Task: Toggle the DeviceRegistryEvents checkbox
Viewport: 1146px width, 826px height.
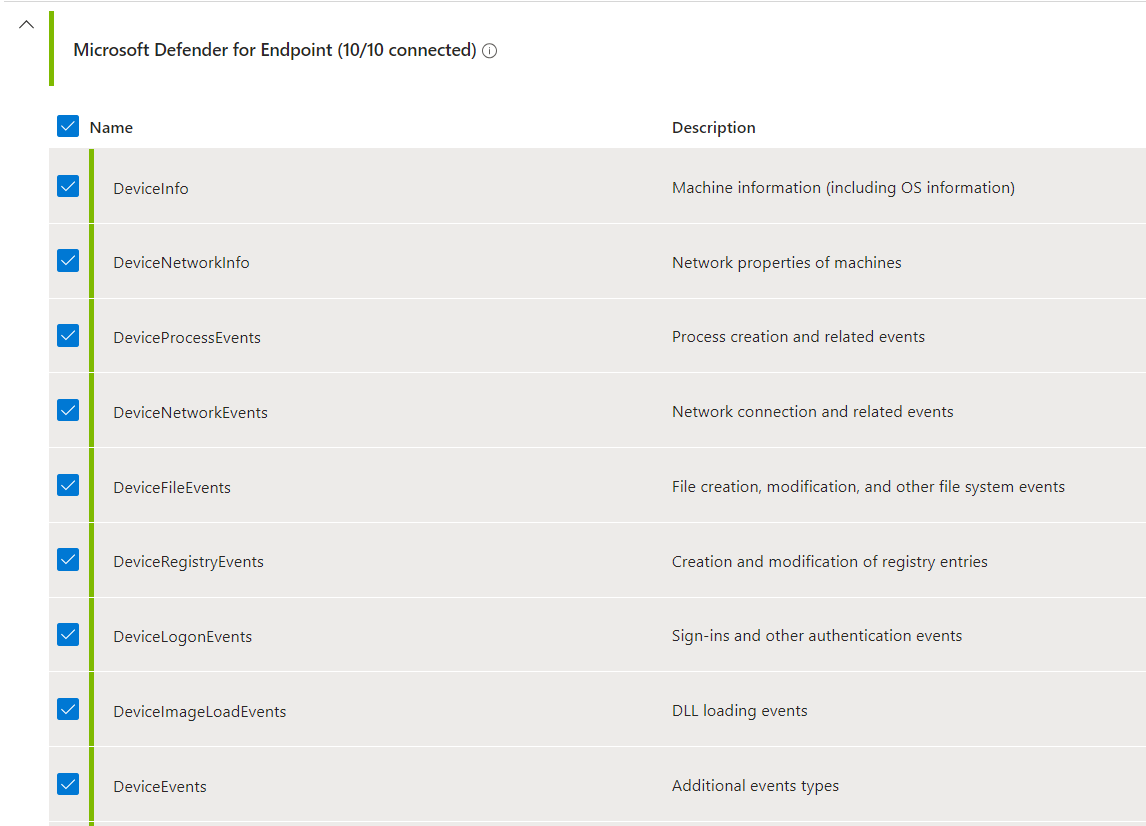Action: click(x=68, y=560)
